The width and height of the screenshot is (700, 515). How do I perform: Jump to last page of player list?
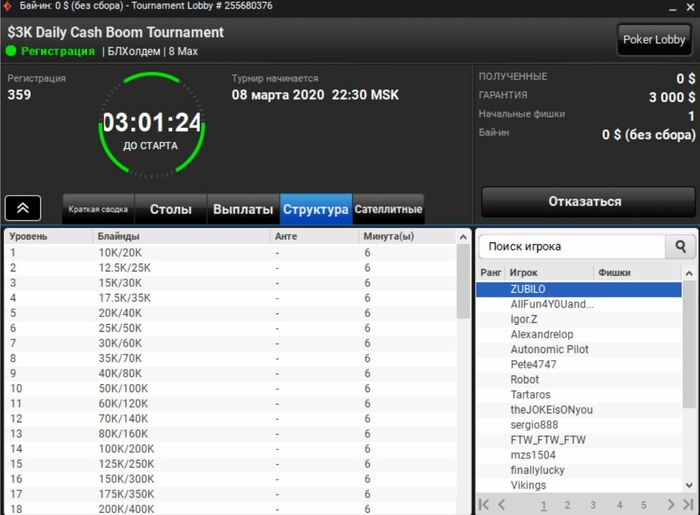click(688, 505)
